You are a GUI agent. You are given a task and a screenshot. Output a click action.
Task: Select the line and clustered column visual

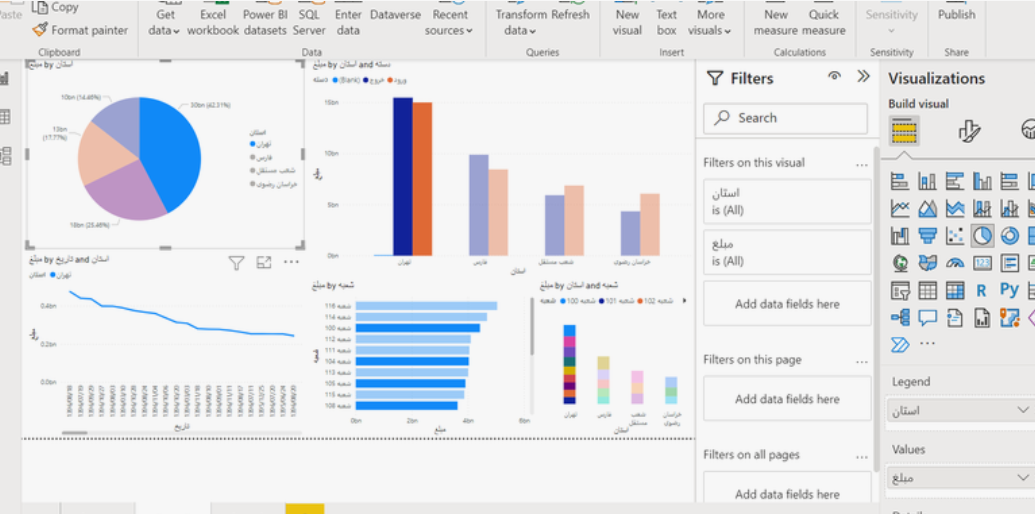pos(1009,209)
